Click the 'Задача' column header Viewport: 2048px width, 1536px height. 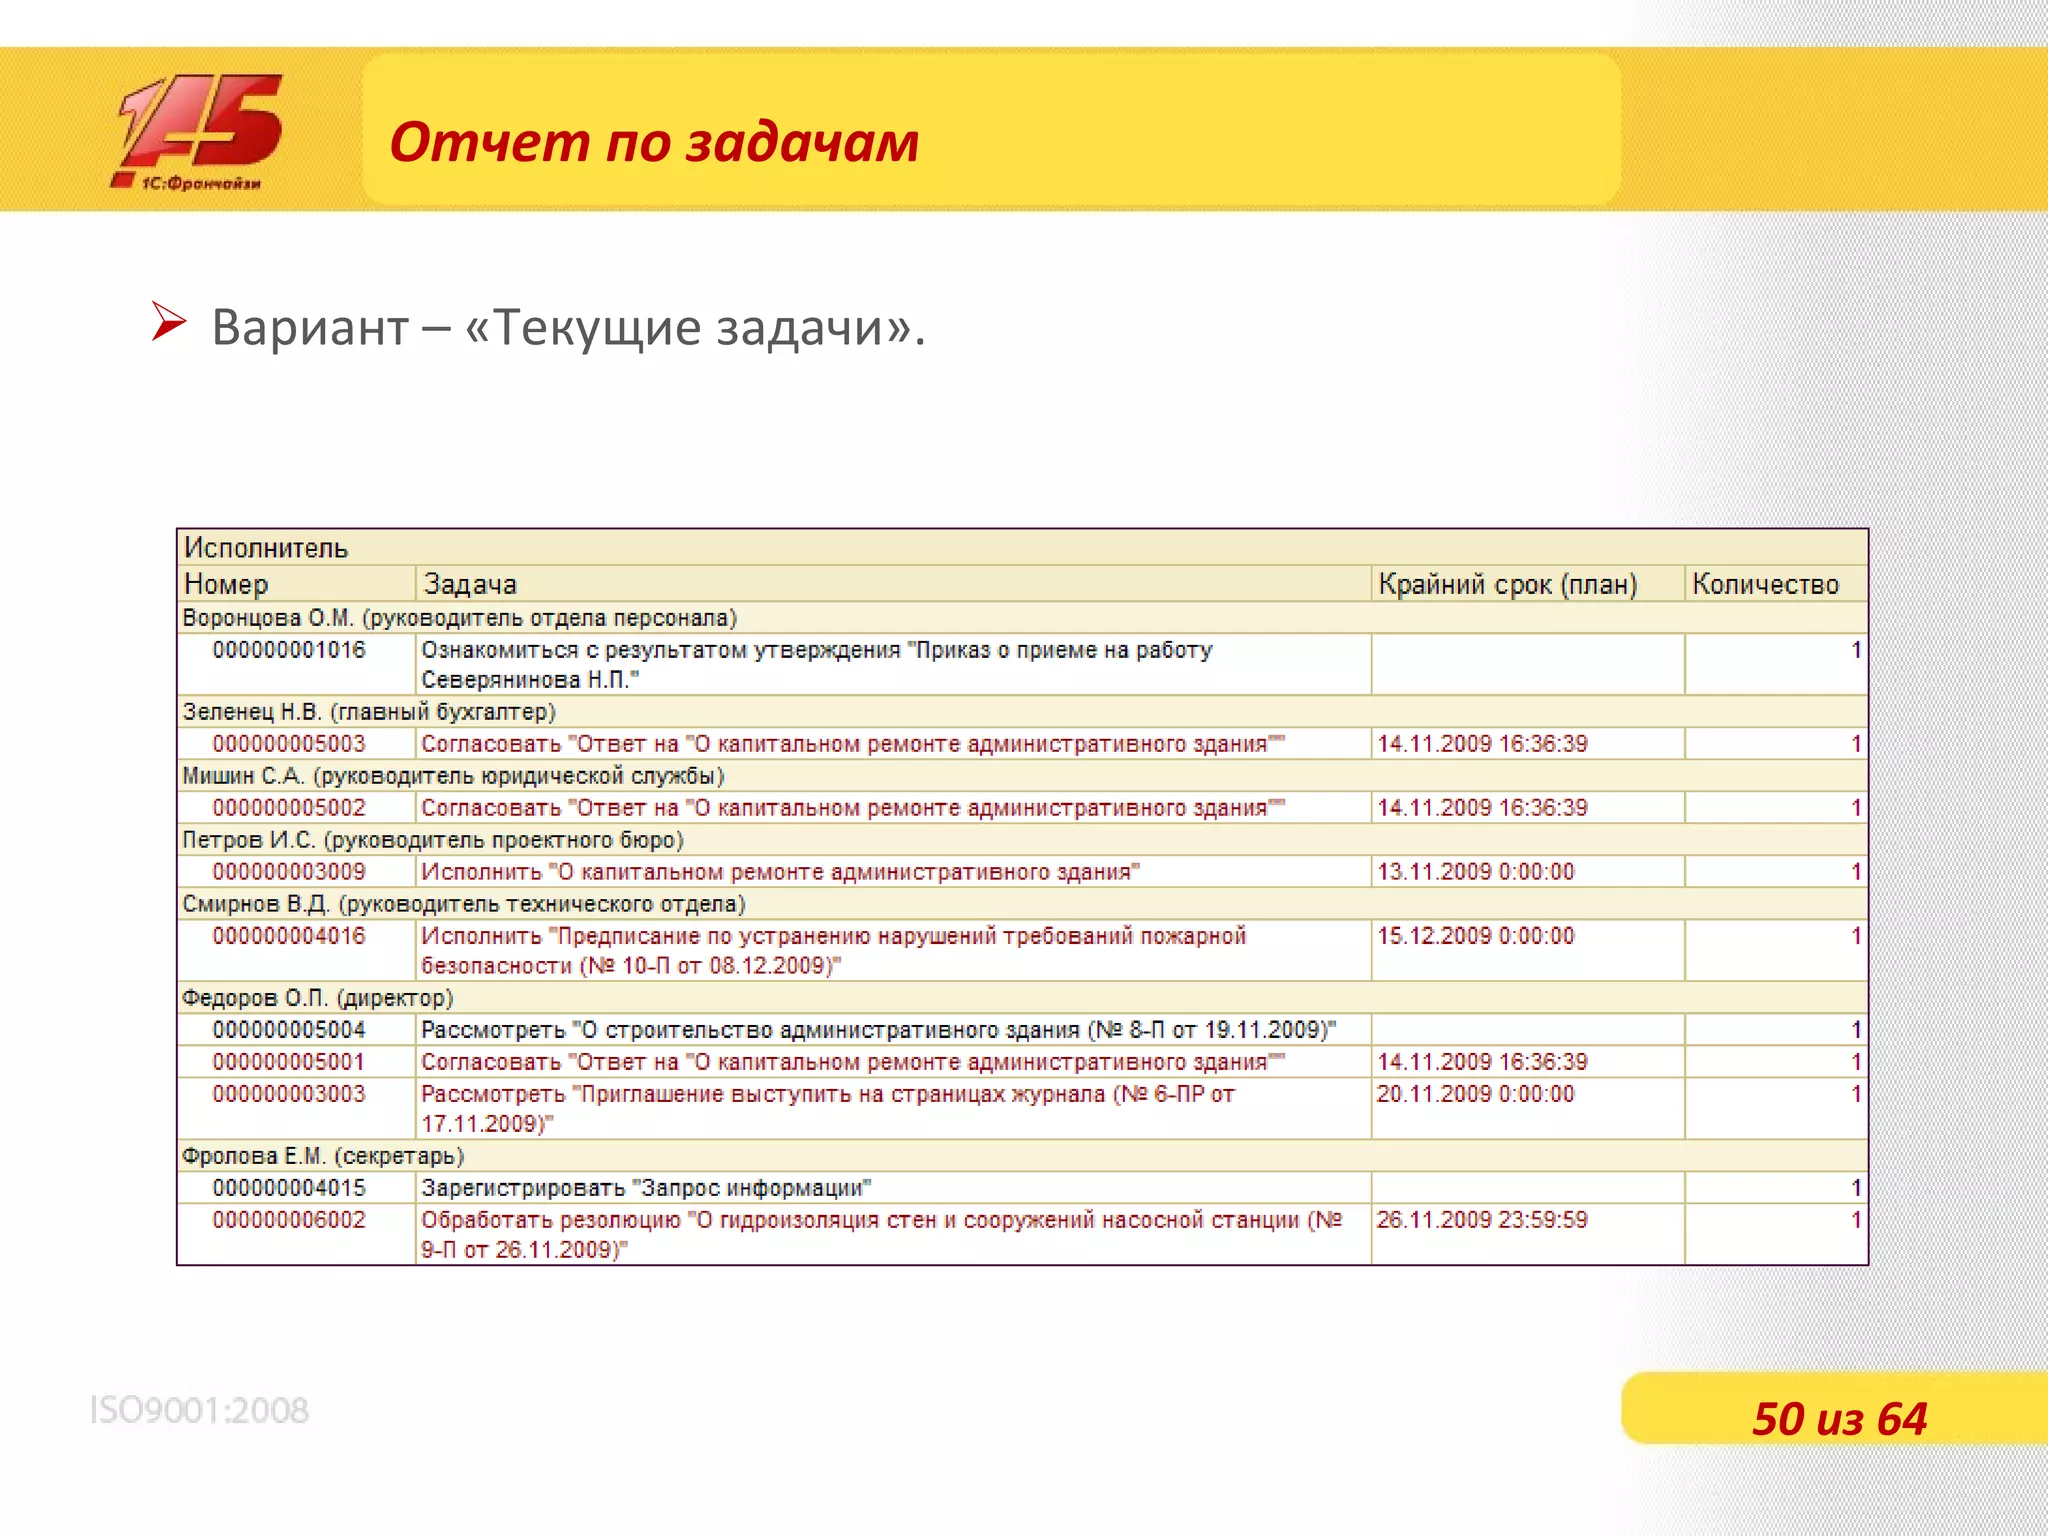[x=892, y=584]
